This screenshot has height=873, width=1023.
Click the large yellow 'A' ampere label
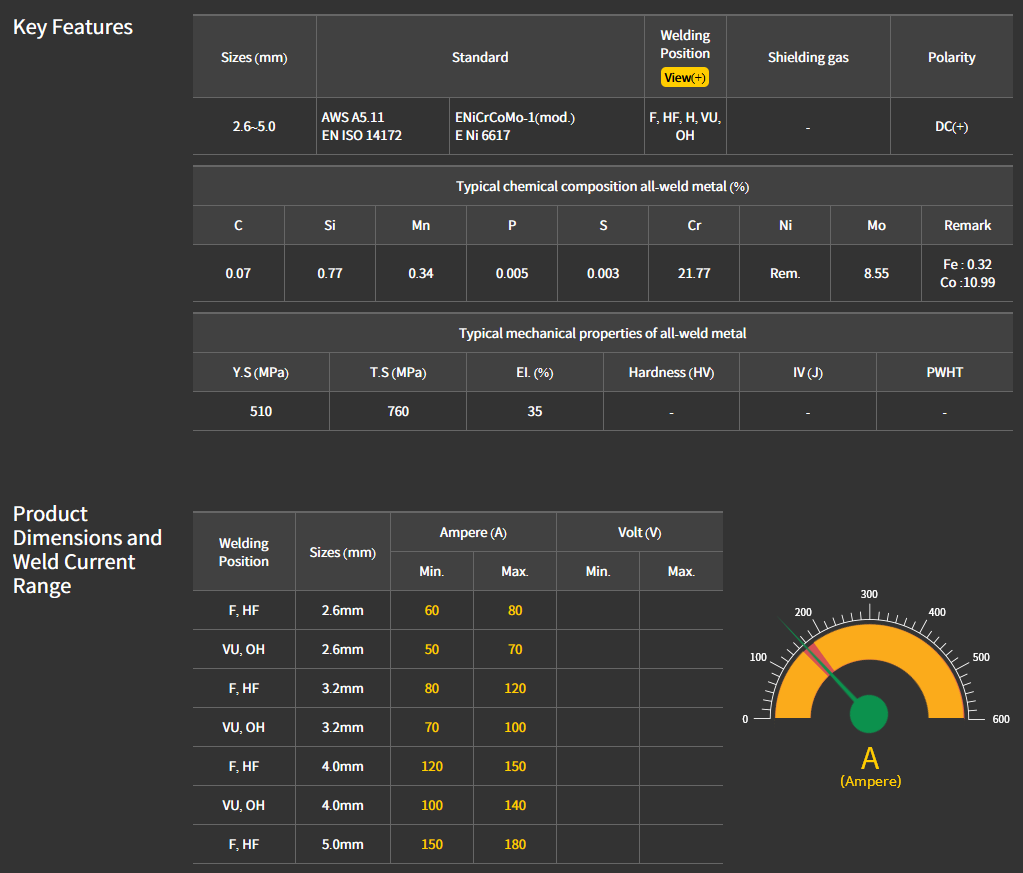(869, 758)
